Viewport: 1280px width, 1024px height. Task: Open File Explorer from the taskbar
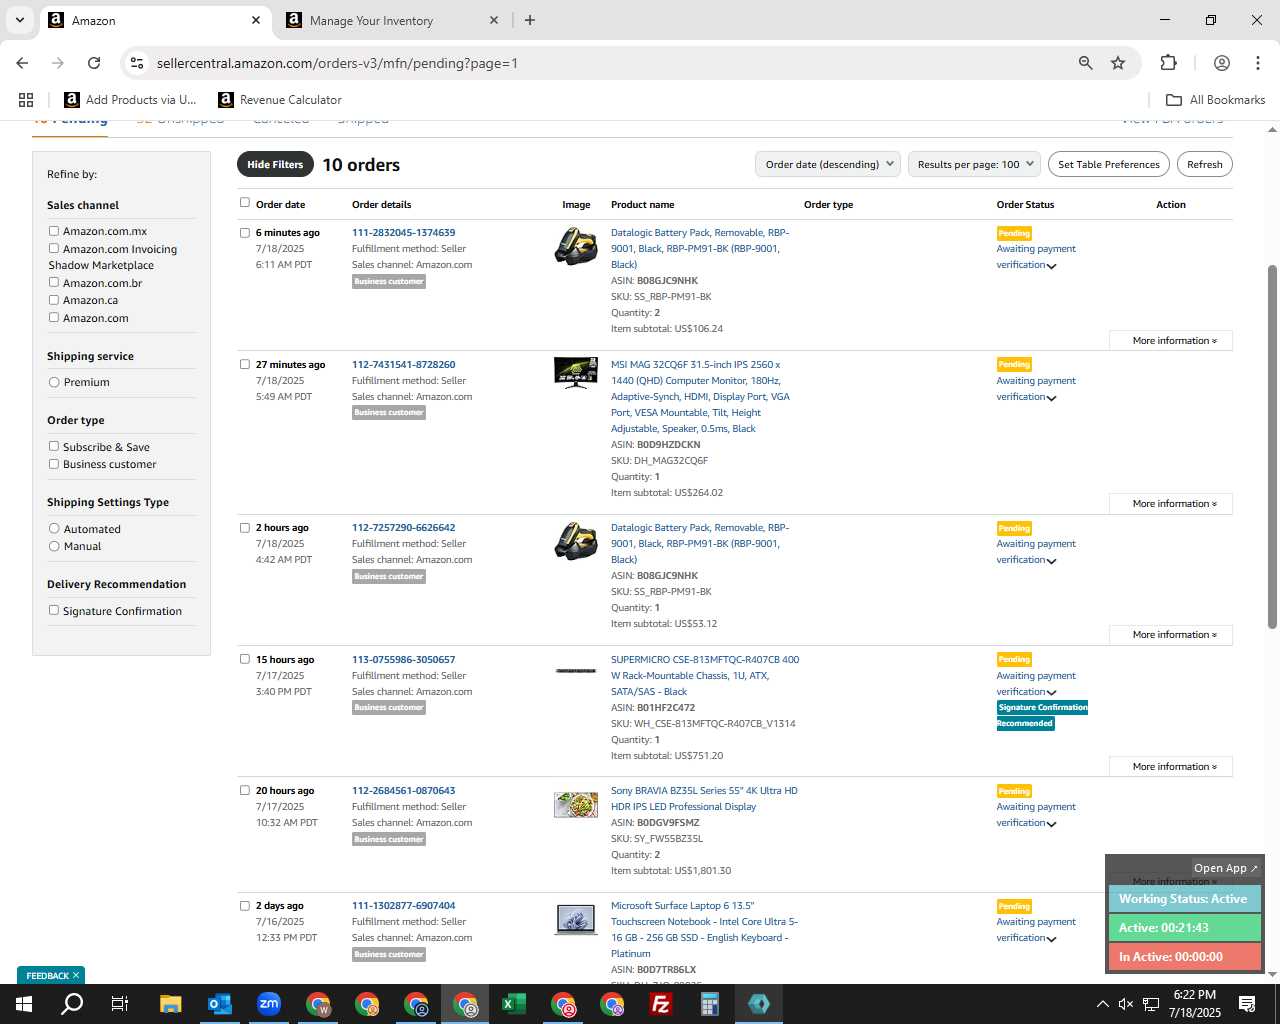[x=170, y=1004]
